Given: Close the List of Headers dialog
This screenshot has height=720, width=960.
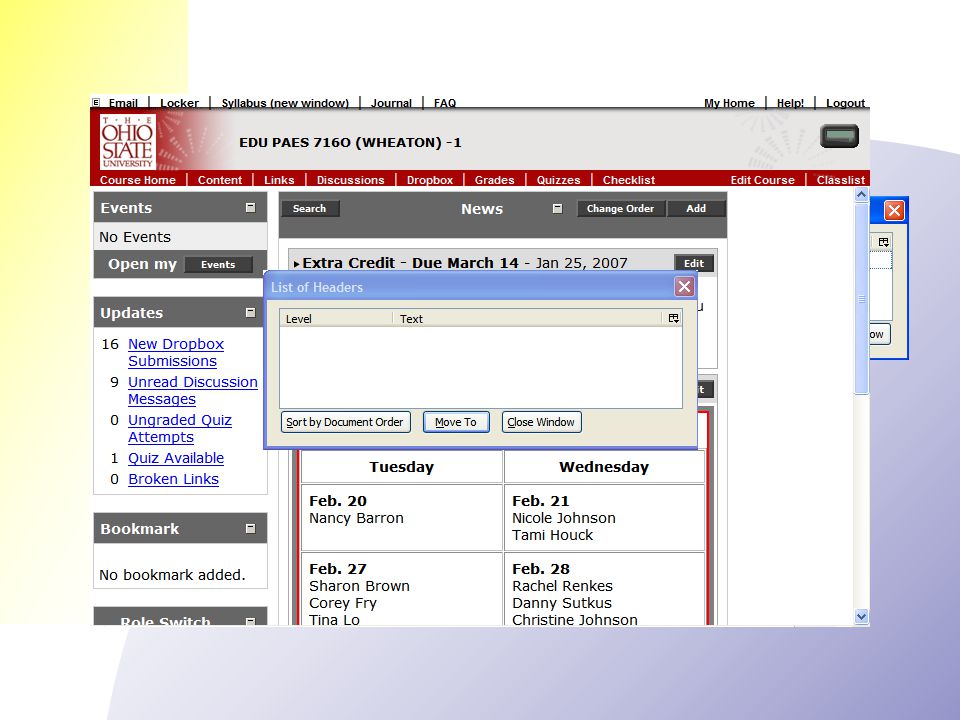Looking at the screenshot, I should coord(684,287).
